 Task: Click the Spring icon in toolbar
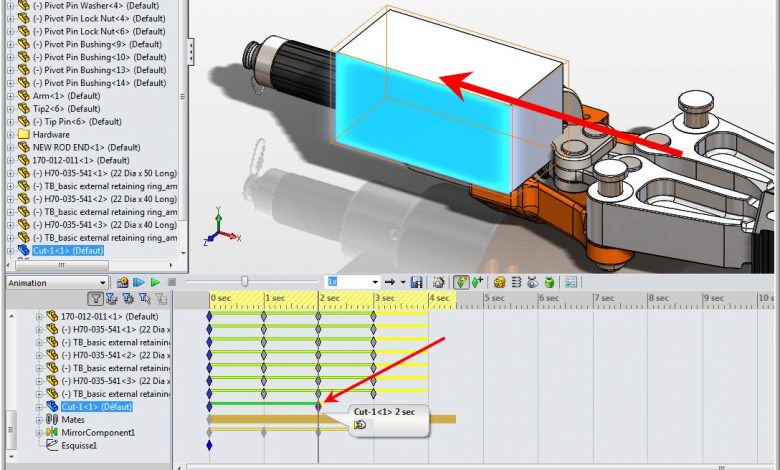(516, 283)
